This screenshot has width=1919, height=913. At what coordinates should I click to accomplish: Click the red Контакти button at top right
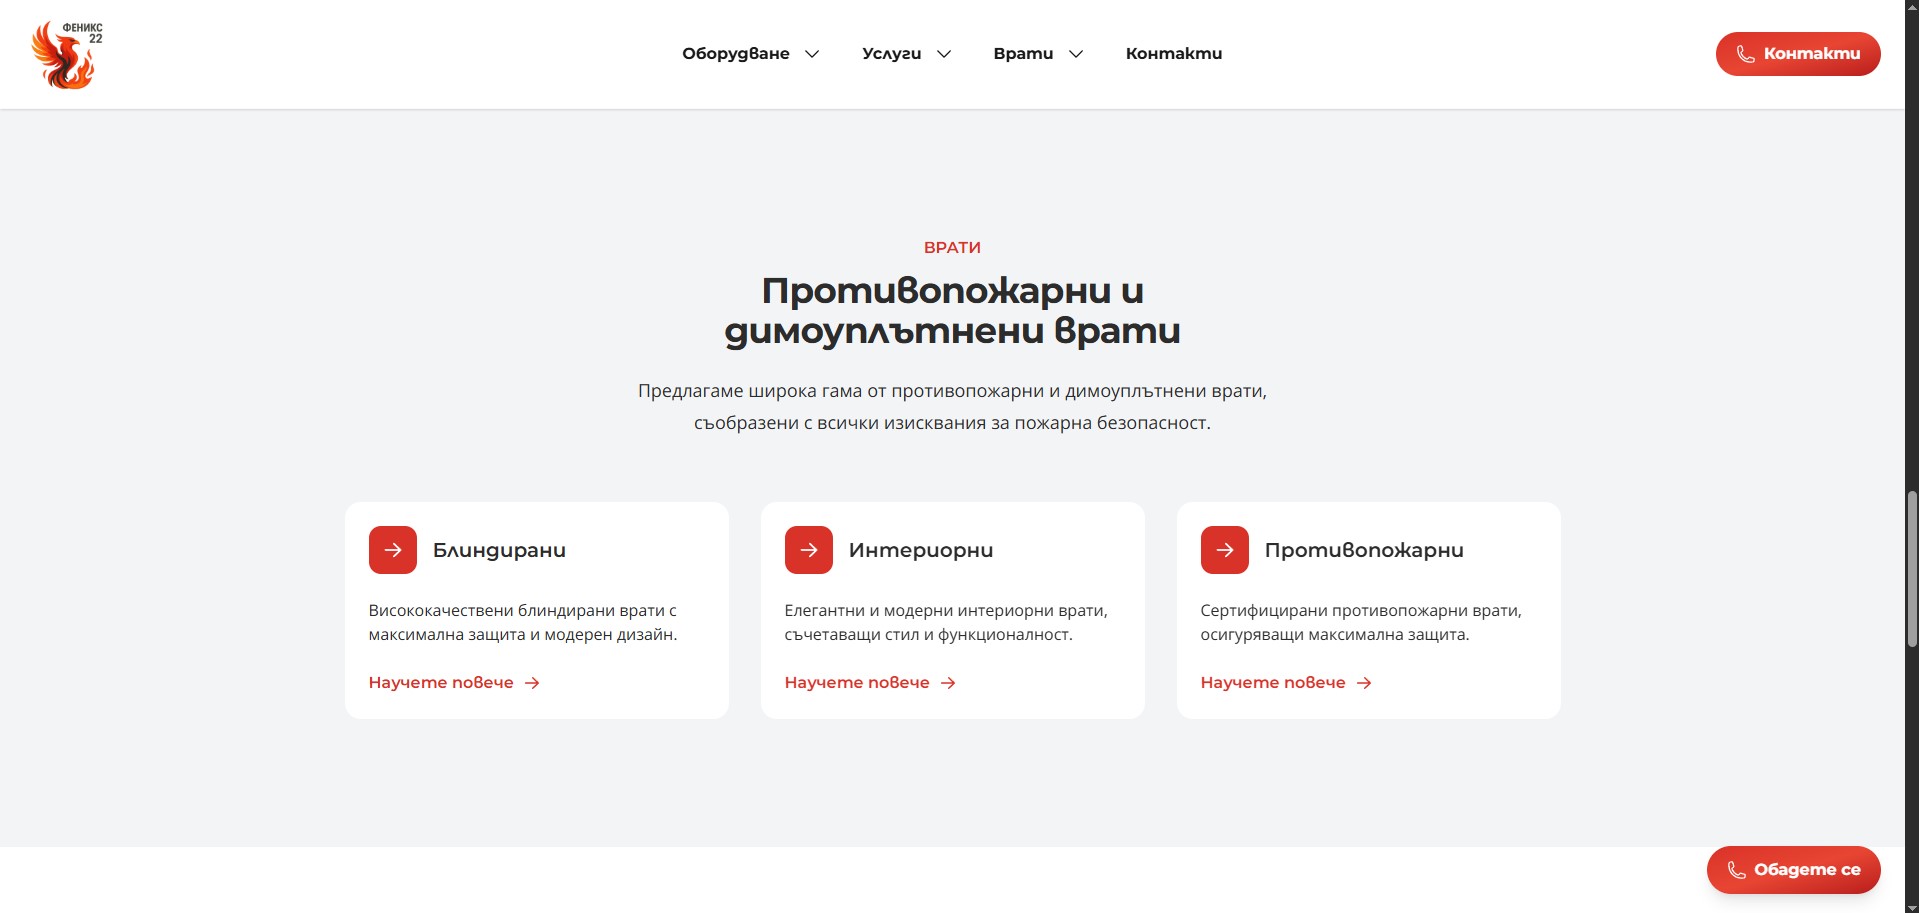pyautogui.click(x=1797, y=53)
